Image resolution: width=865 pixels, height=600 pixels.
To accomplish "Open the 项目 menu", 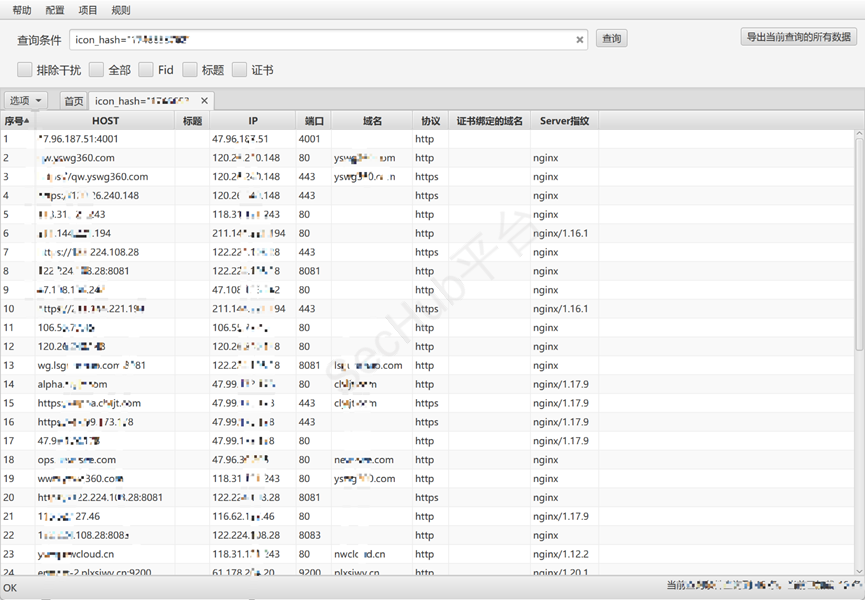I will tap(88, 10).
